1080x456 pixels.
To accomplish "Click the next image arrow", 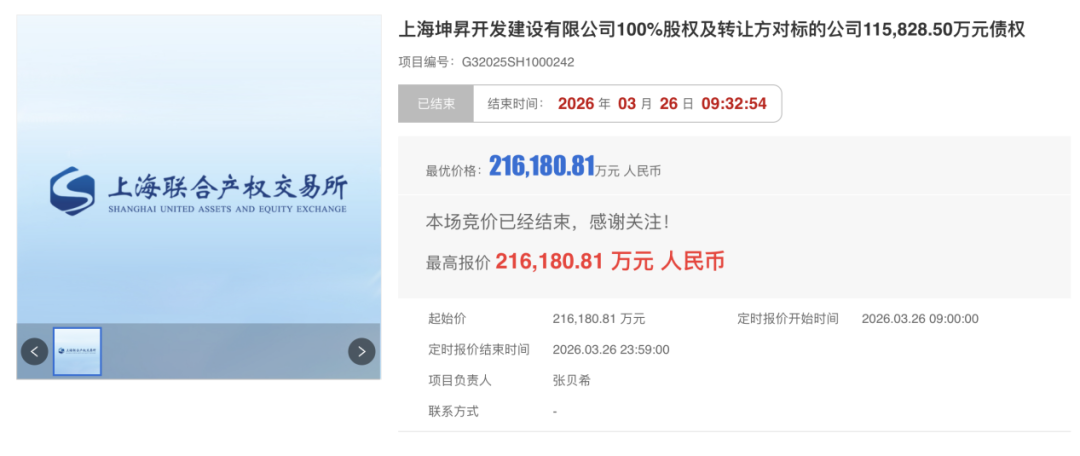I will click(361, 351).
